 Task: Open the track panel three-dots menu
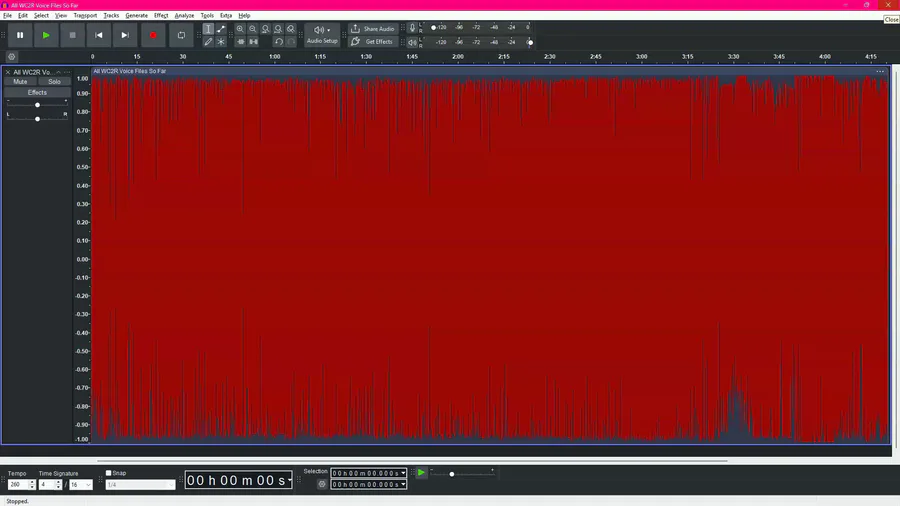tap(67, 72)
